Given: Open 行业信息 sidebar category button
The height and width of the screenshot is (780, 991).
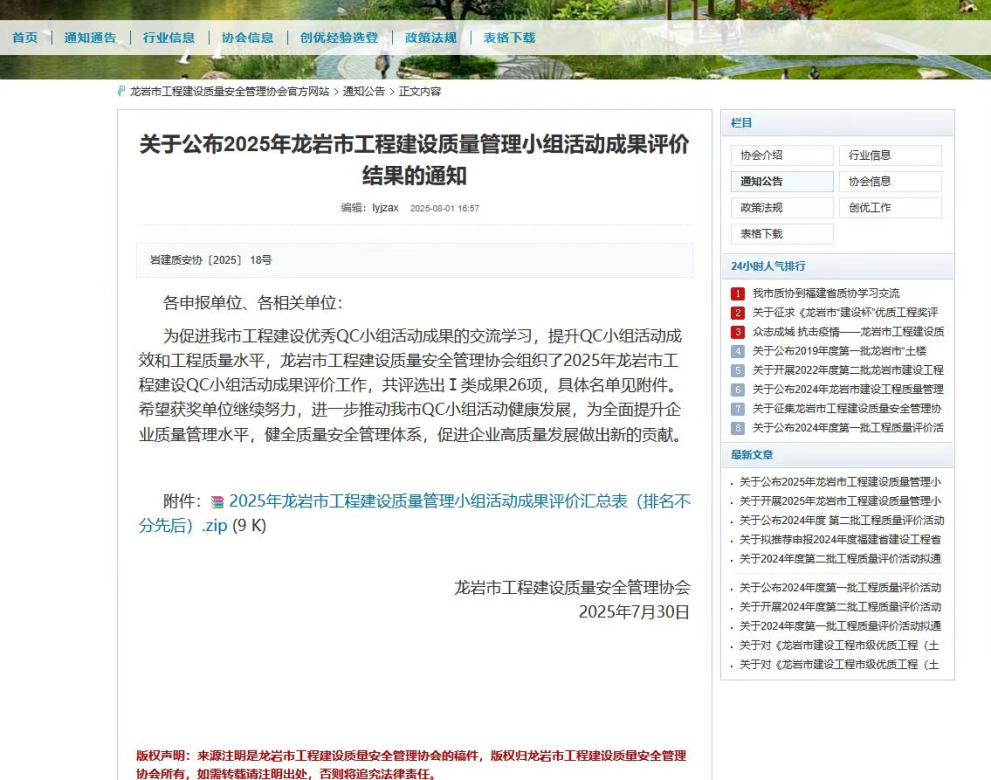Looking at the screenshot, I should tap(890, 156).
